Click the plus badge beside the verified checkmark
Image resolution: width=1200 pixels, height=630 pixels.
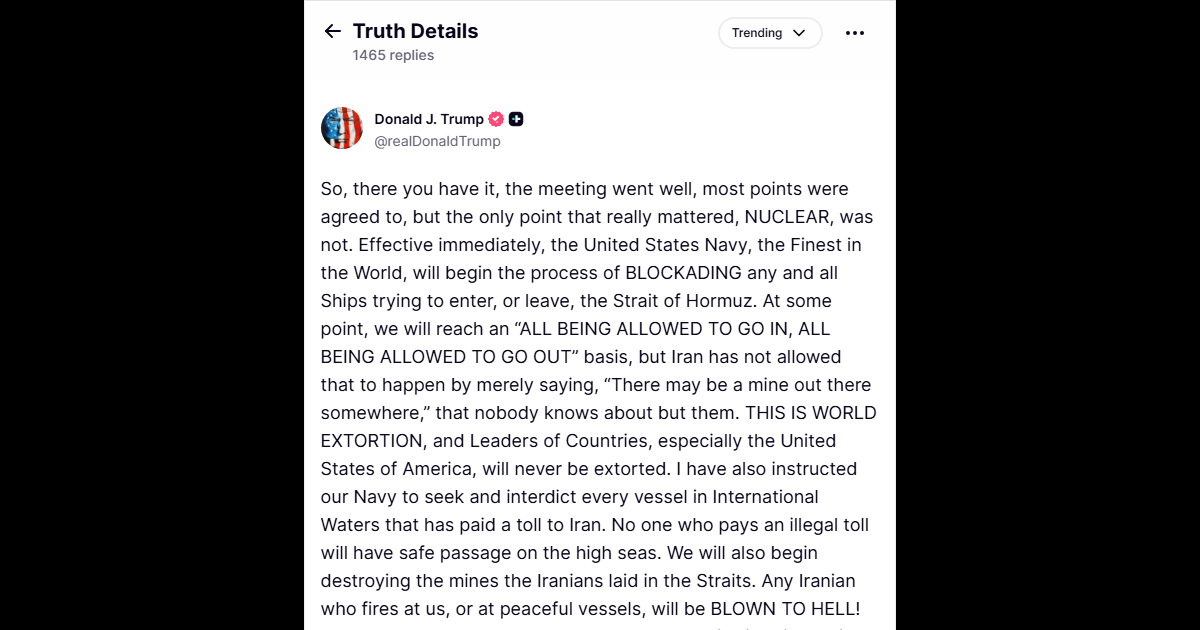click(x=516, y=119)
